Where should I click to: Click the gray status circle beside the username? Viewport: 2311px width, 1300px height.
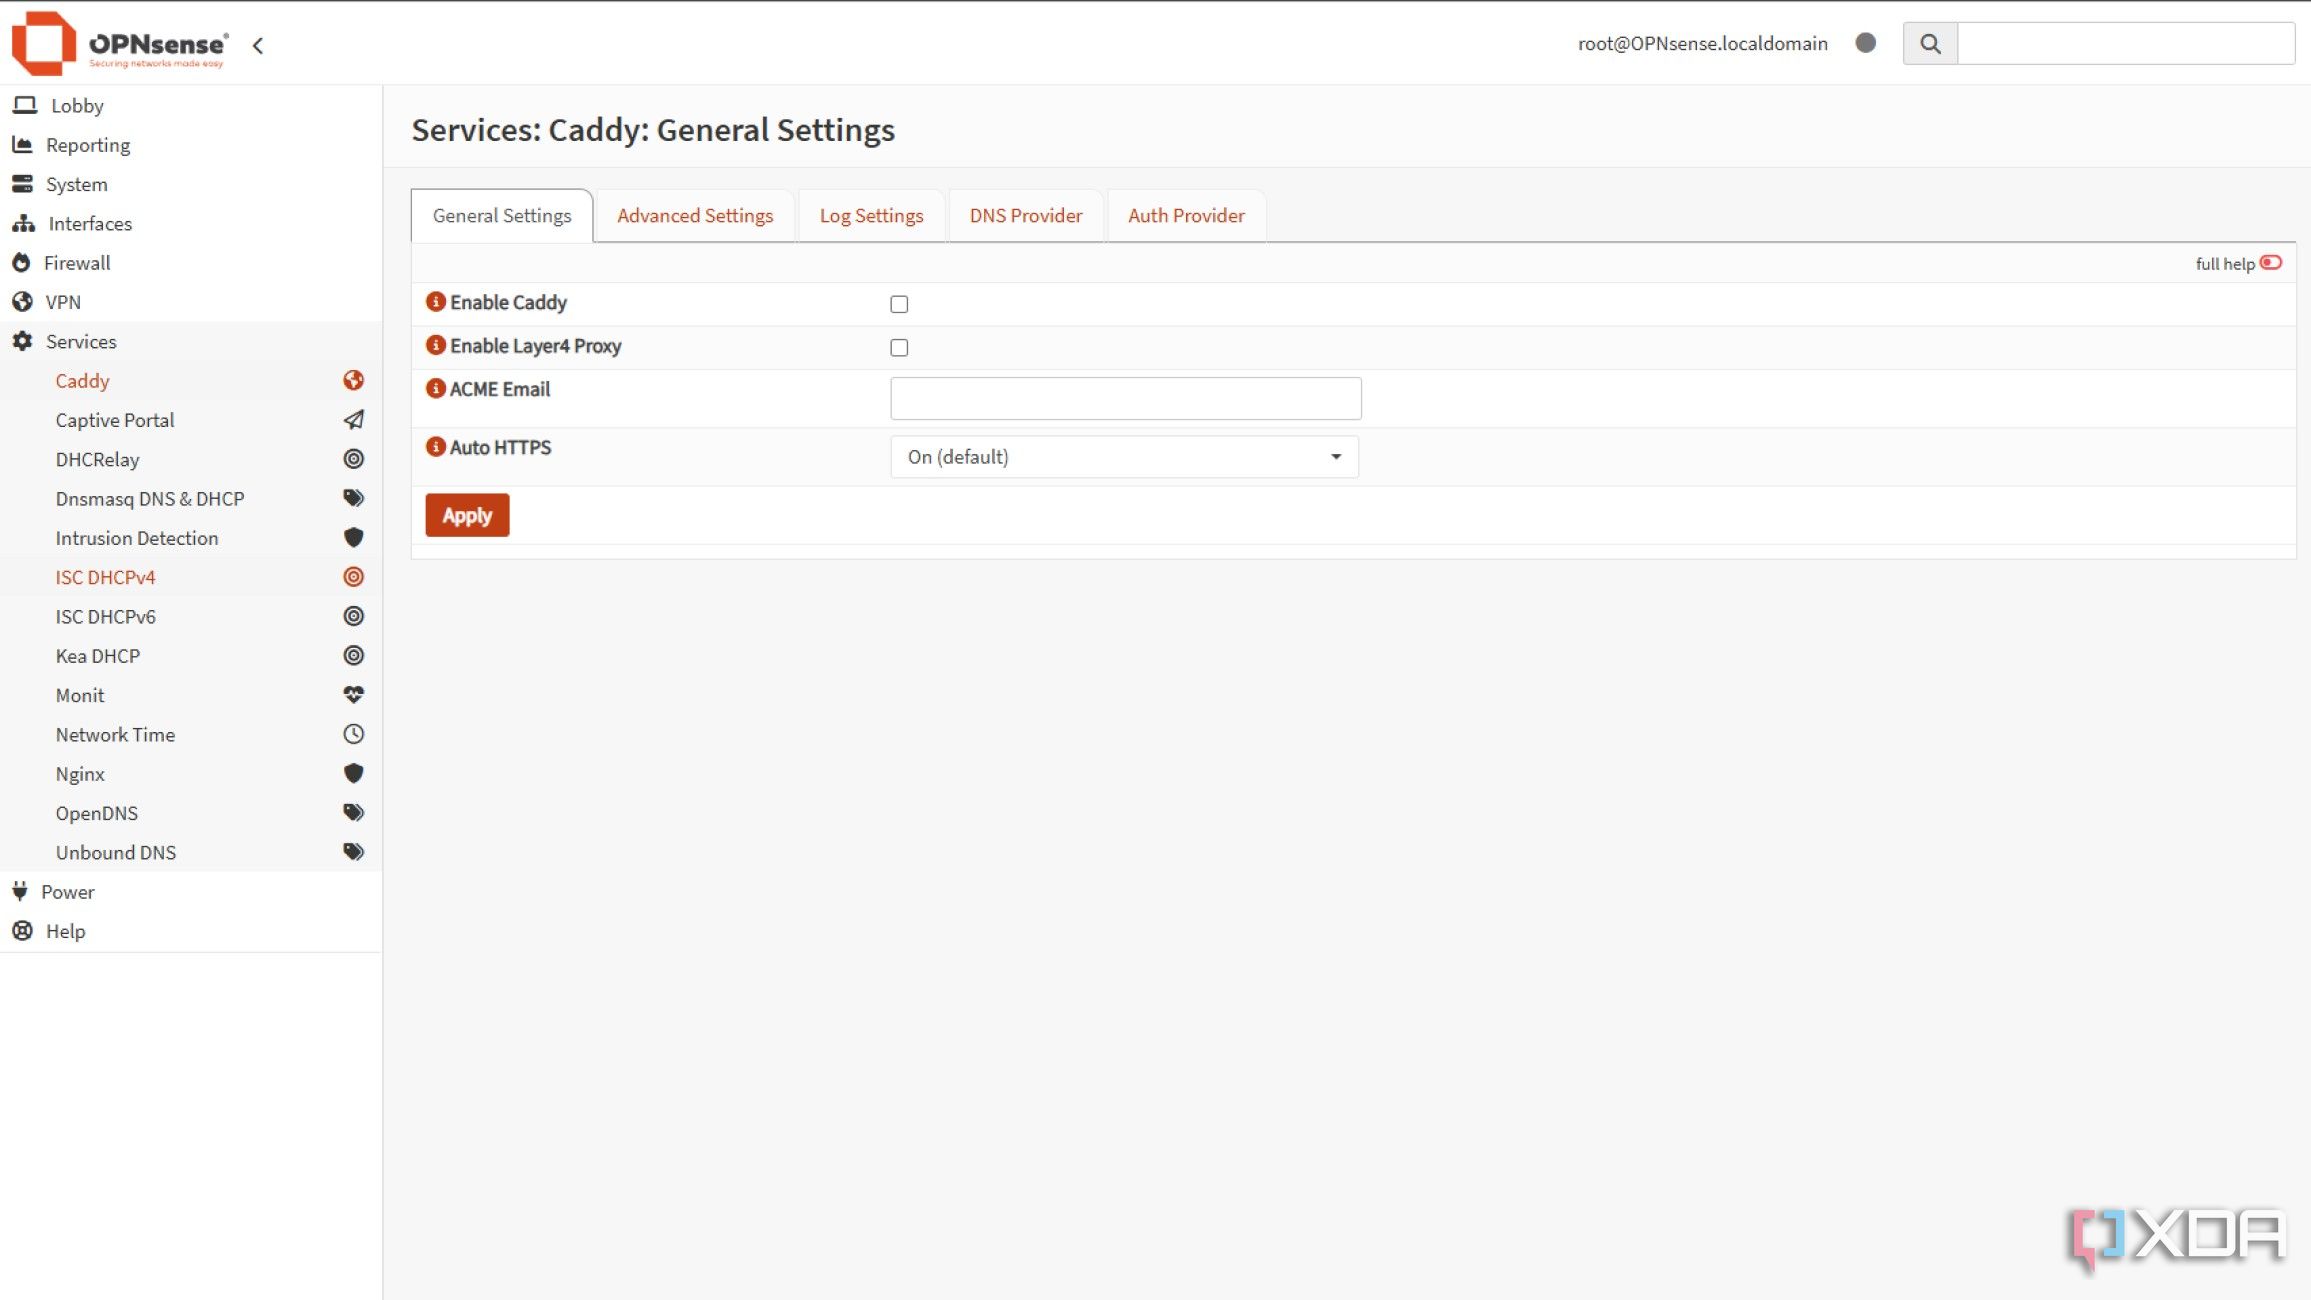point(1865,43)
